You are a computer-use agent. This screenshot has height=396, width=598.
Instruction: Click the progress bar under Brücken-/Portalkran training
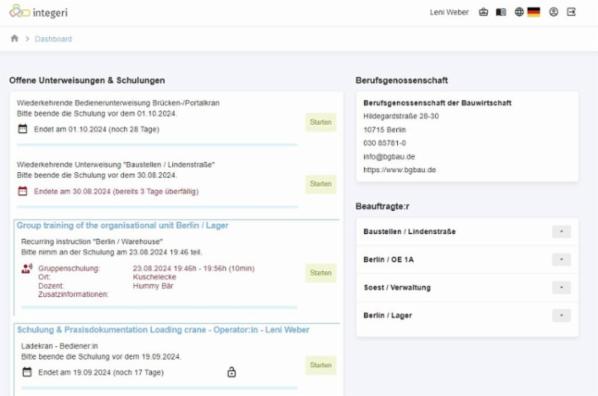157,145
